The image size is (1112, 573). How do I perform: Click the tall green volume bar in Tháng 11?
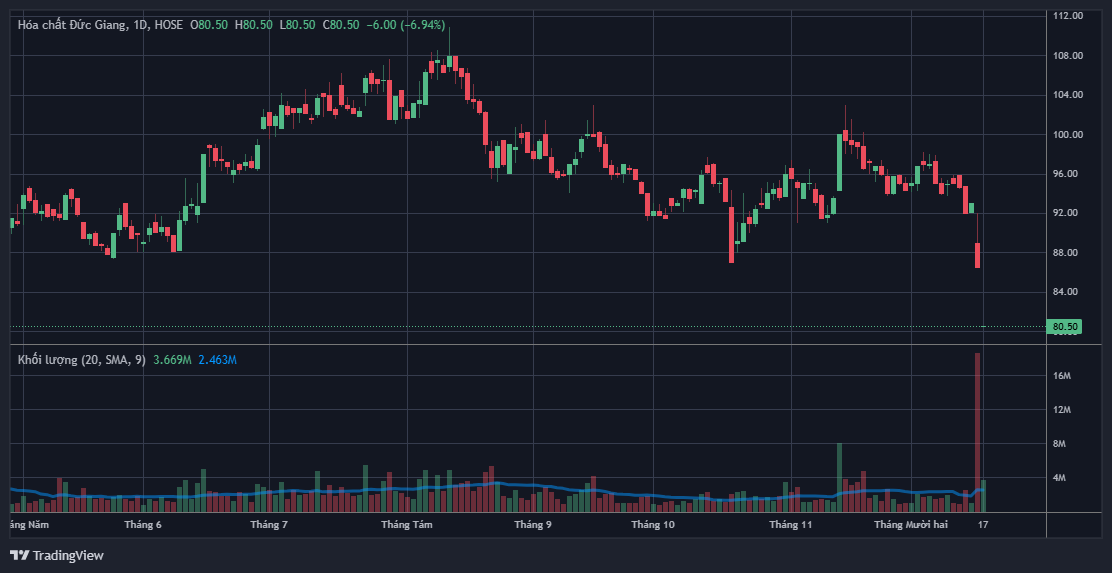[x=839, y=475]
